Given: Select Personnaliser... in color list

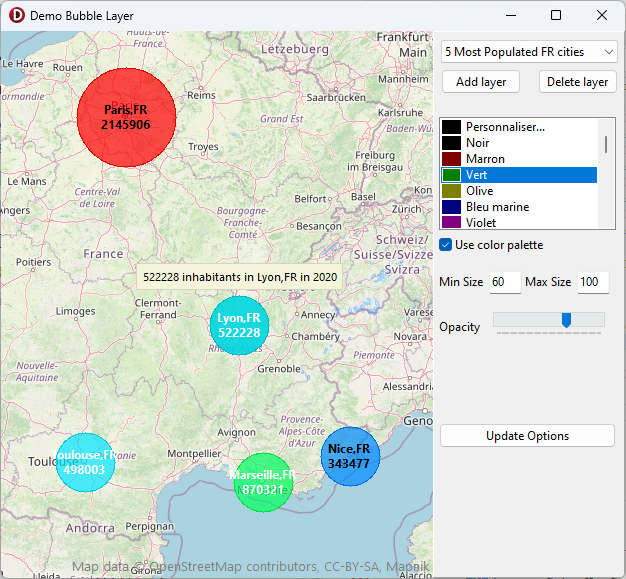Looking at the screenshot, I should [x=505, y=127].
